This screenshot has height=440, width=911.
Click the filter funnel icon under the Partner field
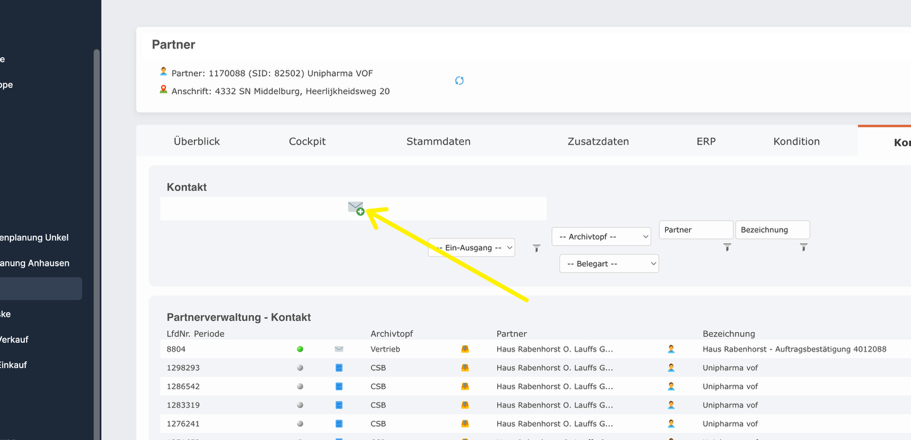point(727,247)
